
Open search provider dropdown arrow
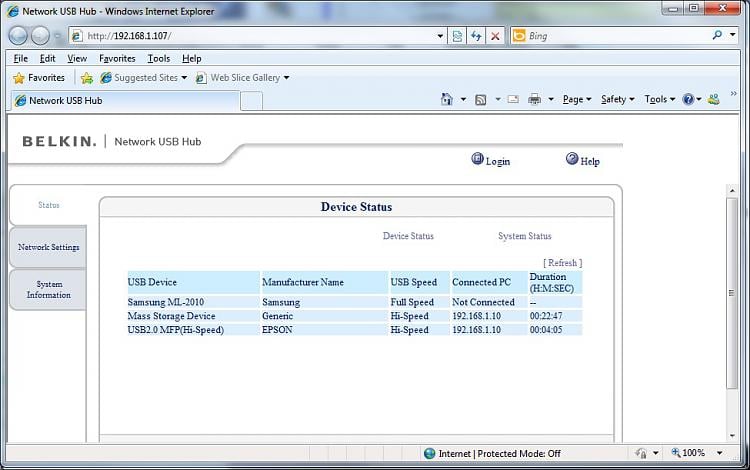tap(733, 35)
